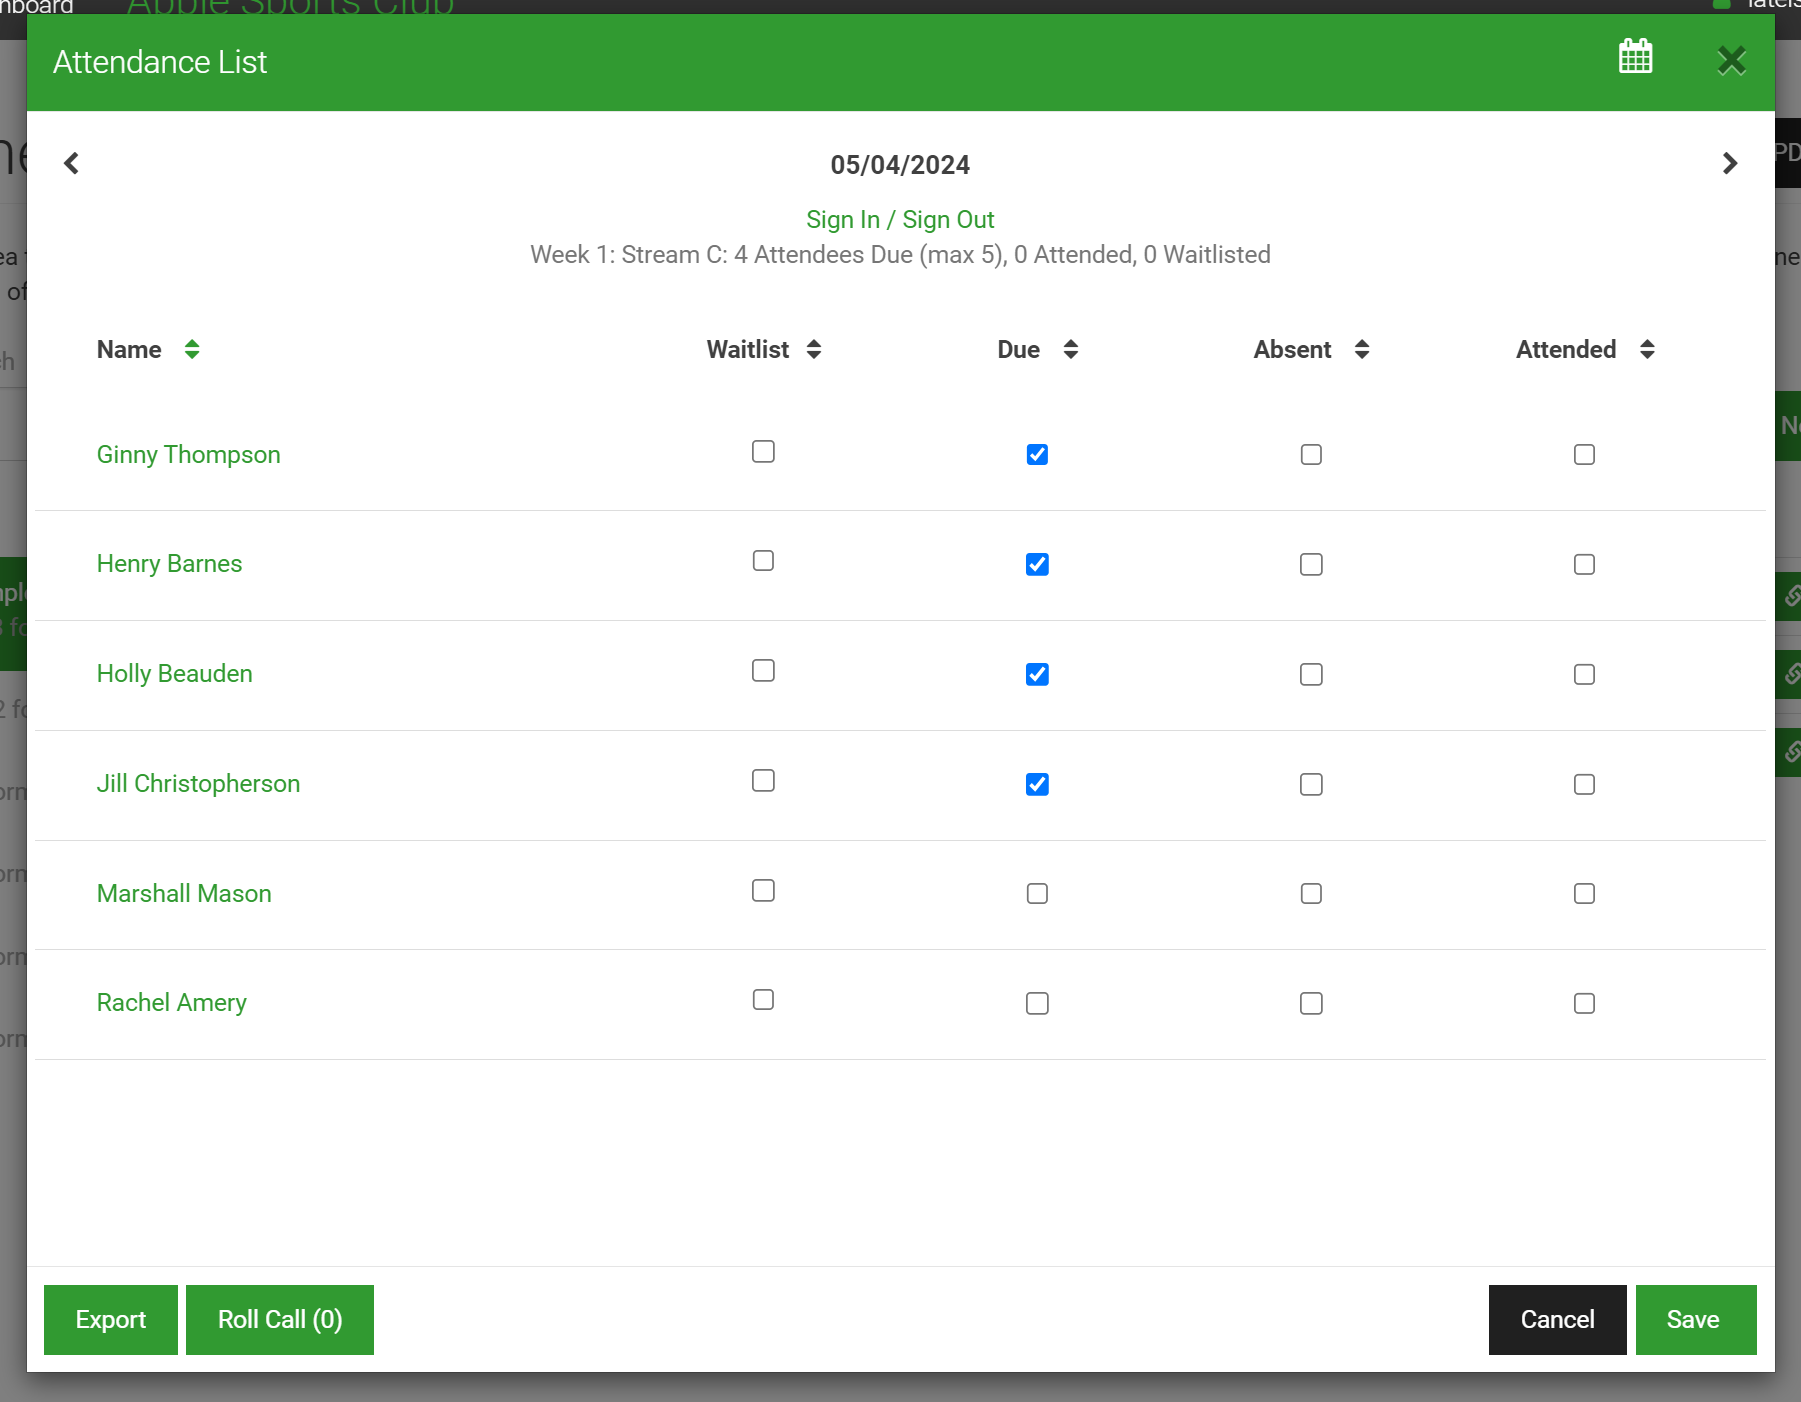Mark Ginny Thompson as Absent
Screen dimensions: 1801x1402
[1311, 455]
